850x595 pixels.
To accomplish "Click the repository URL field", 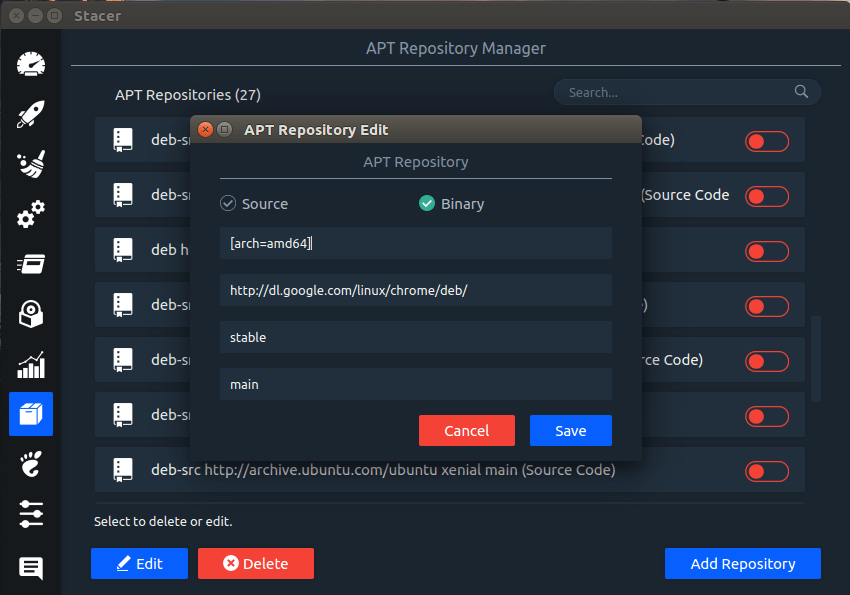I will tap(416, 290).
